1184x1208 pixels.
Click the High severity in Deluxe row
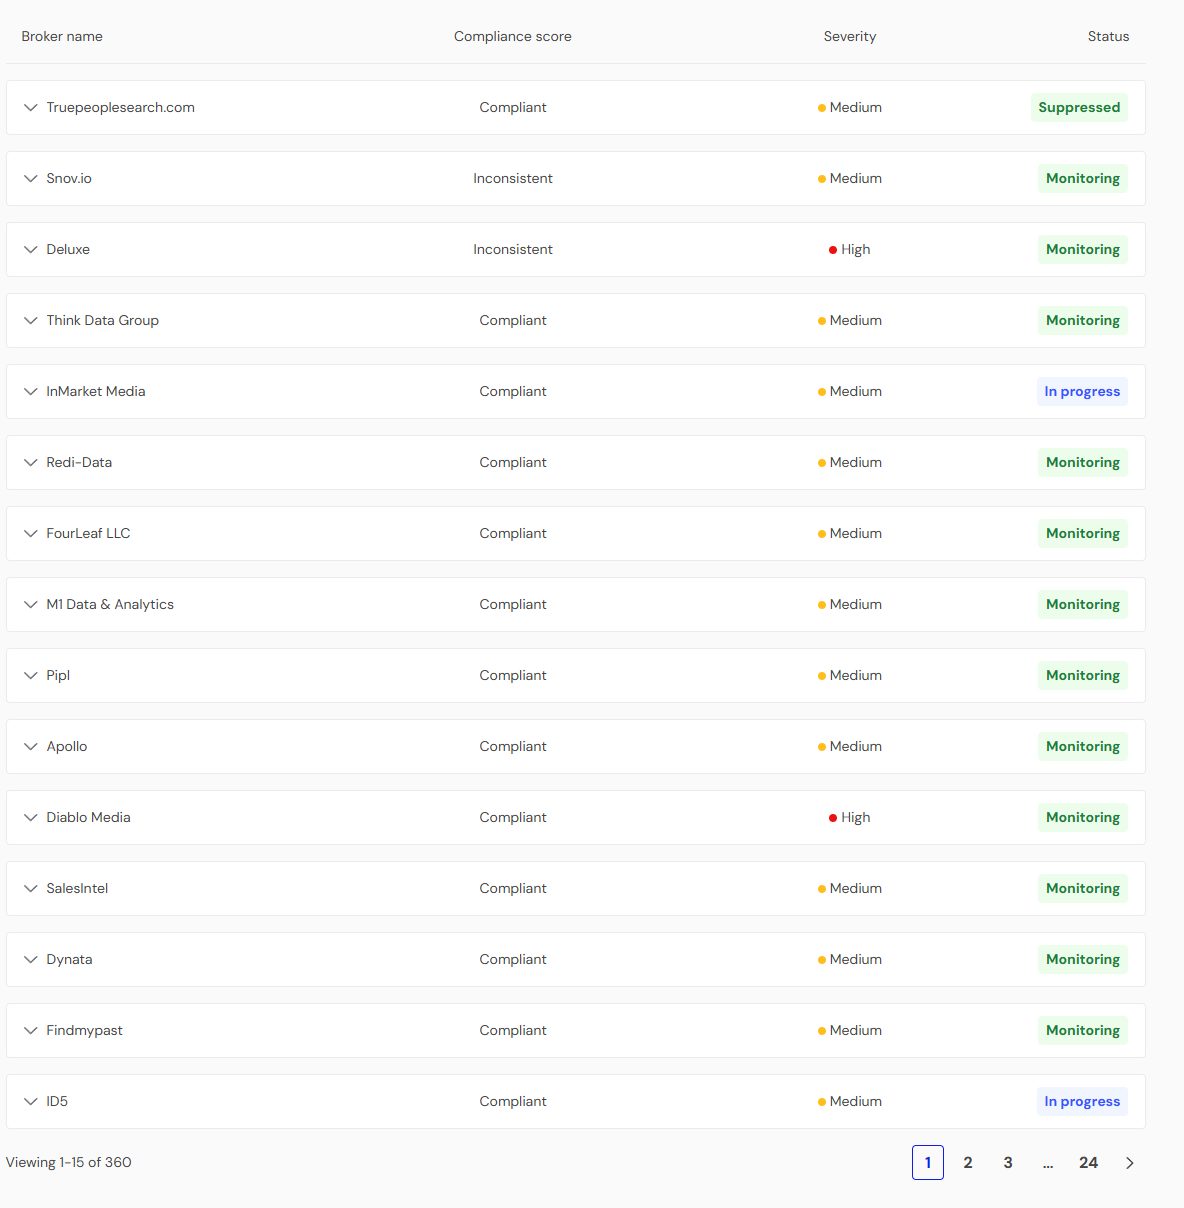[x=850, y=249]
